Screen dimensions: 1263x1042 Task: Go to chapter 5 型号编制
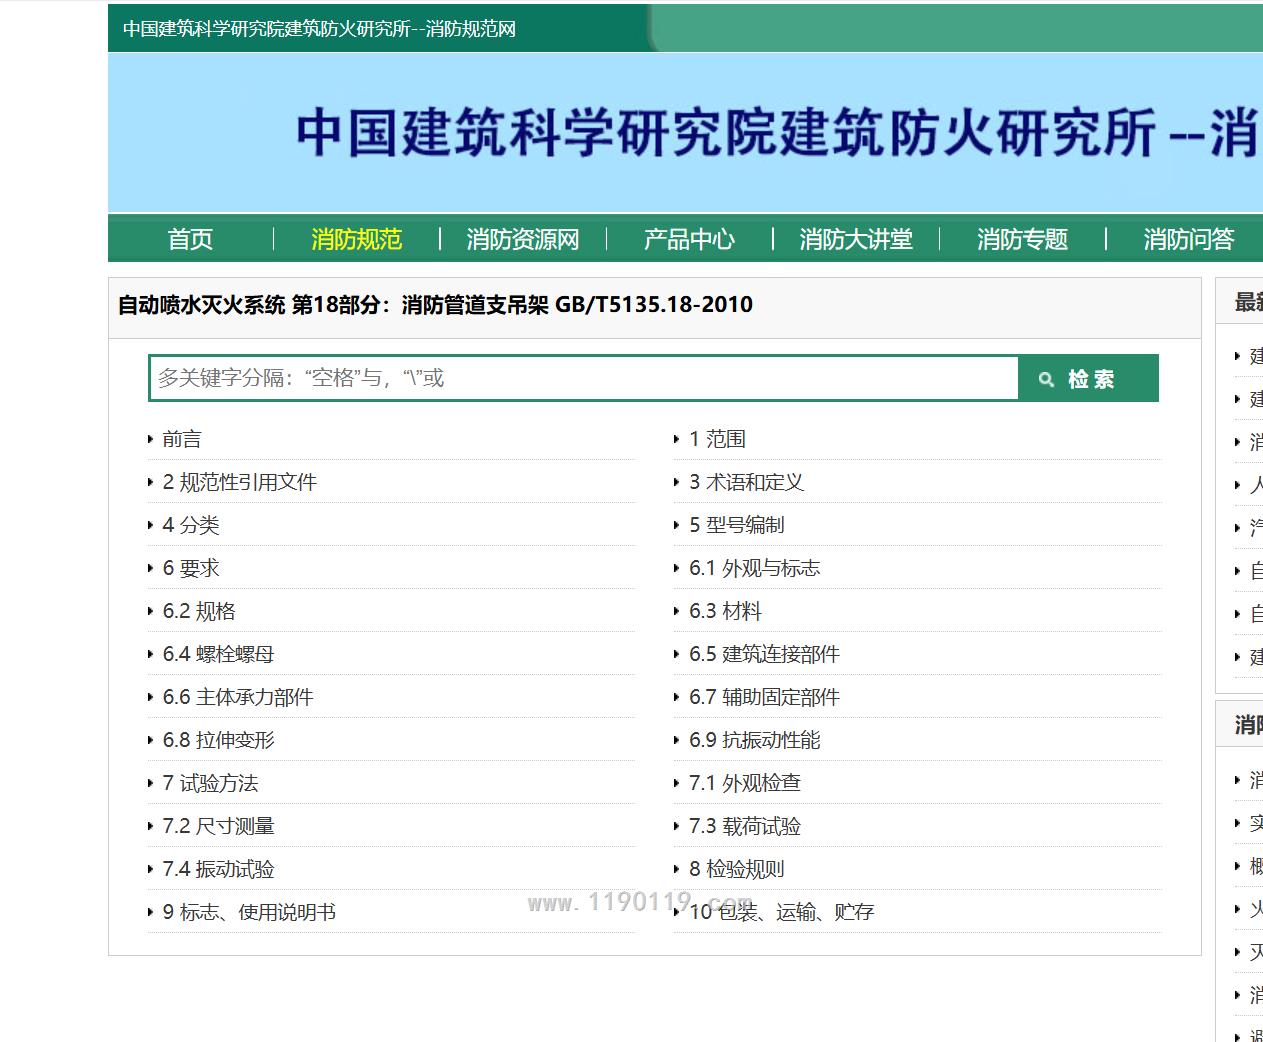737,525
